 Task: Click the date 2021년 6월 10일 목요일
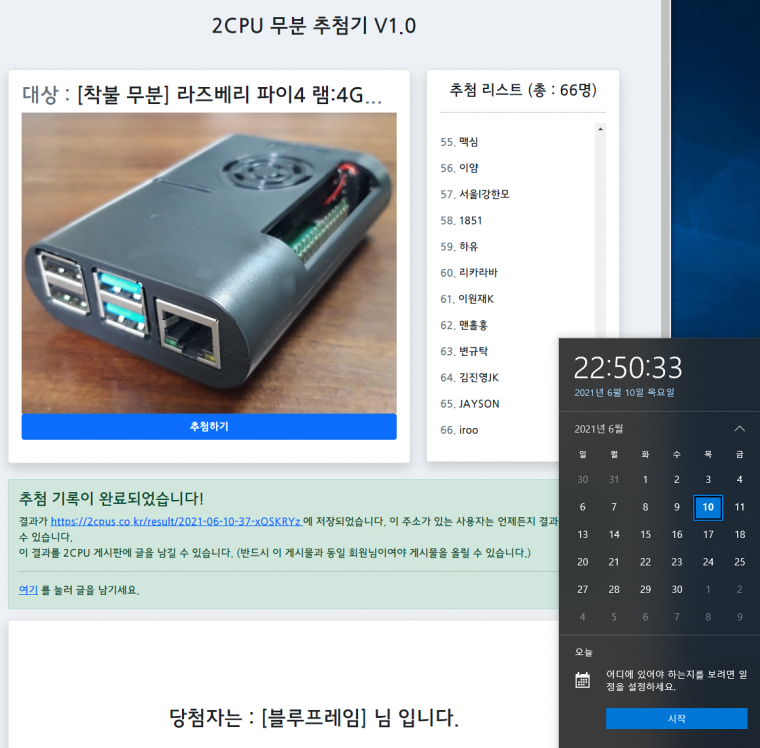point(624,392)
